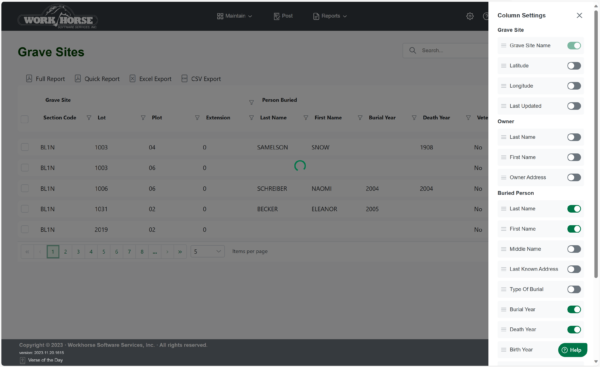Click filter icon beside Person Buried group
This screenshot has width=600, height=367.
point(251,102)
